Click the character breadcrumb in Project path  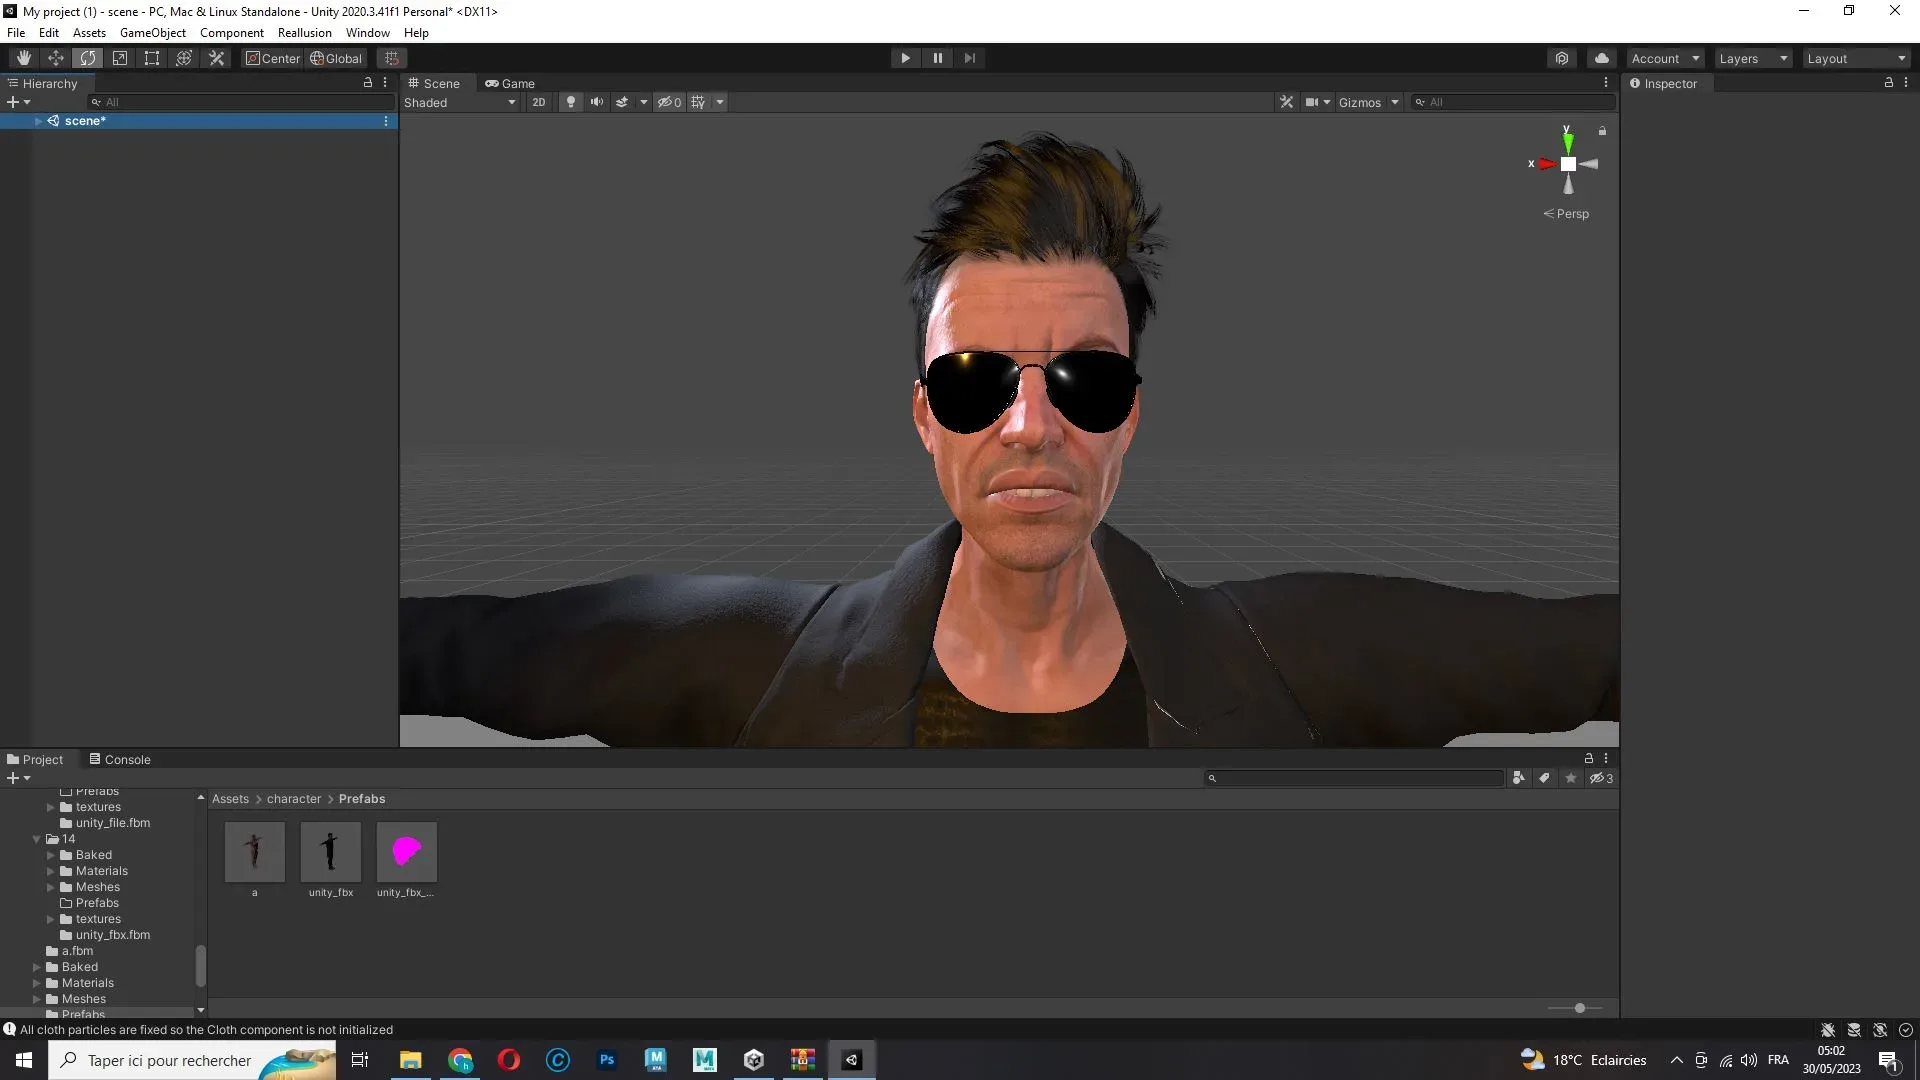(x=293, y=798)
